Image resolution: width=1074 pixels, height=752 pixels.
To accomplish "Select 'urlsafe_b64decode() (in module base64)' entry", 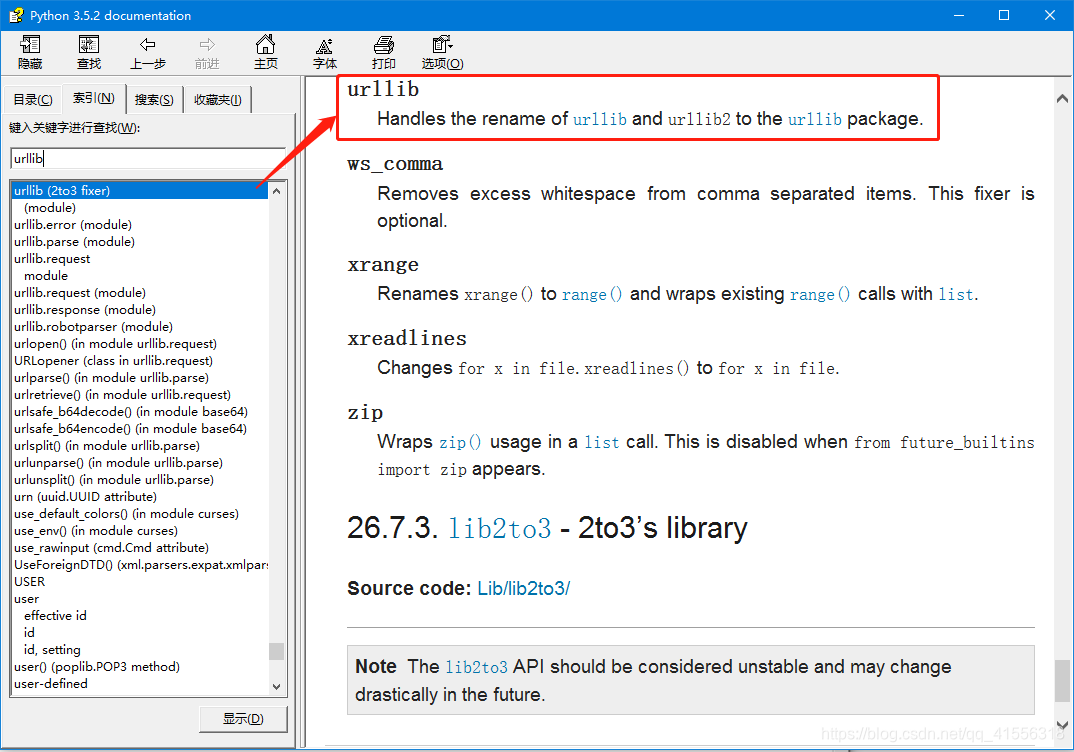I will (x=131, y=412).
